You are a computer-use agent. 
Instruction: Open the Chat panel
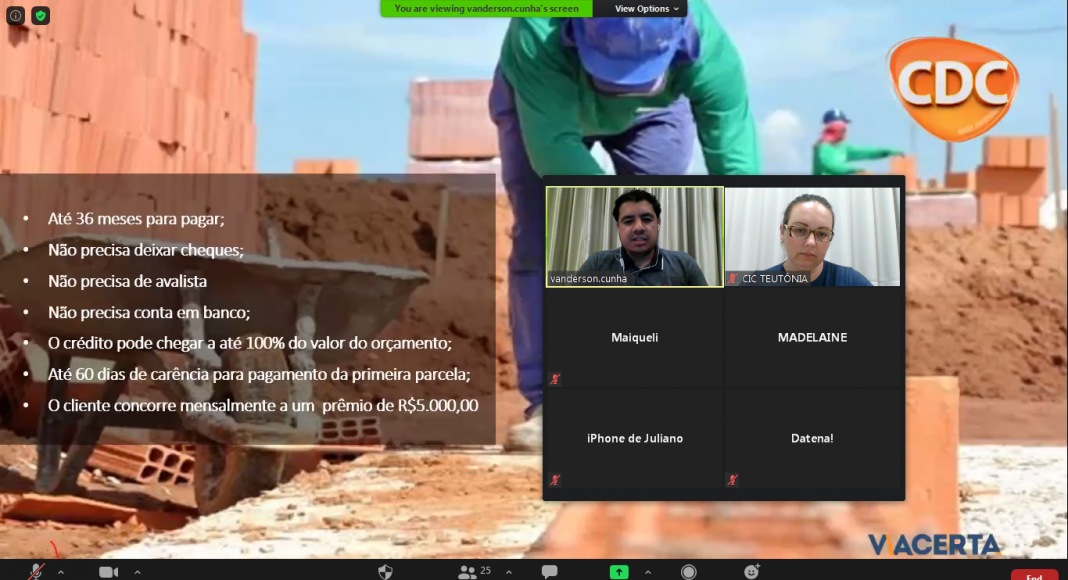tap(549, 571)
